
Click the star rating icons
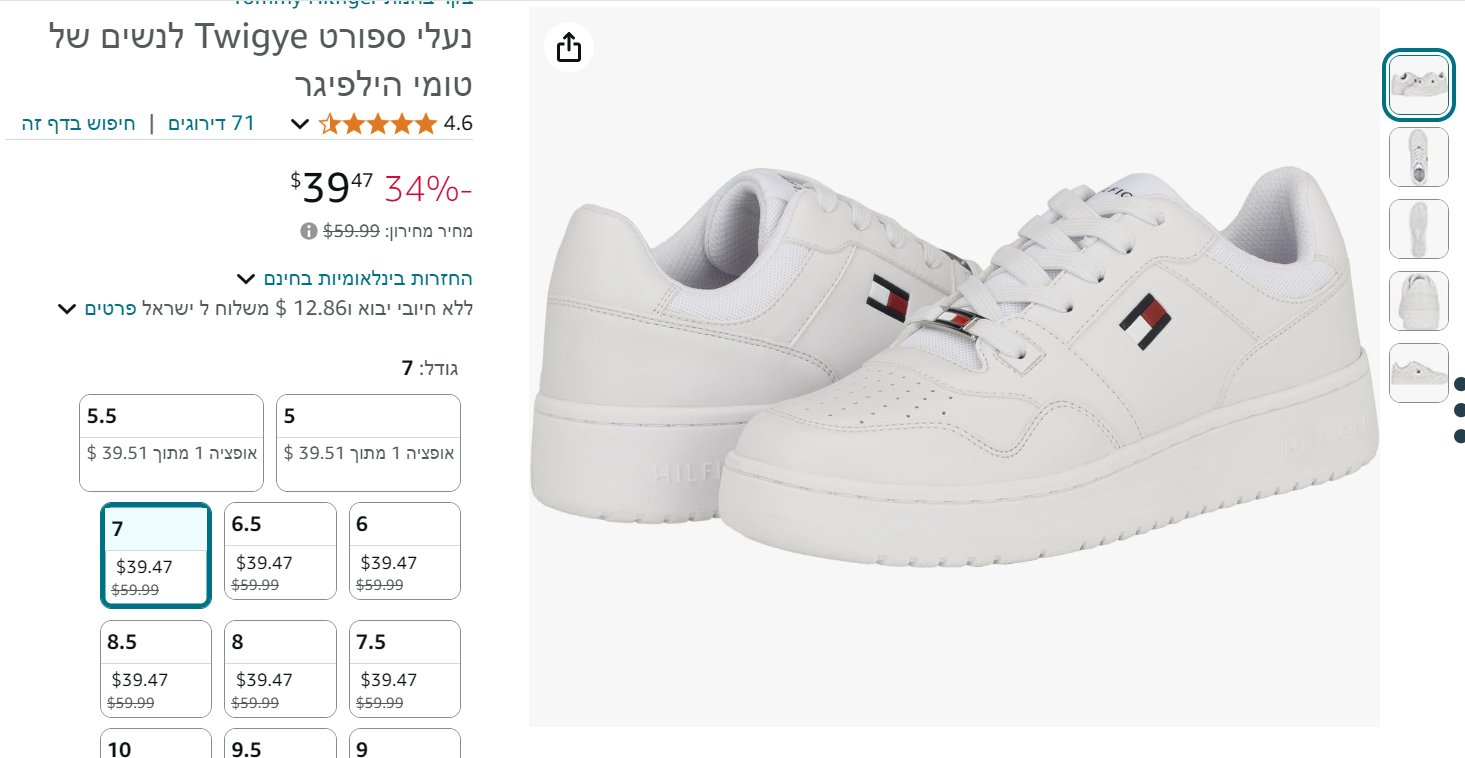[378, 124]
